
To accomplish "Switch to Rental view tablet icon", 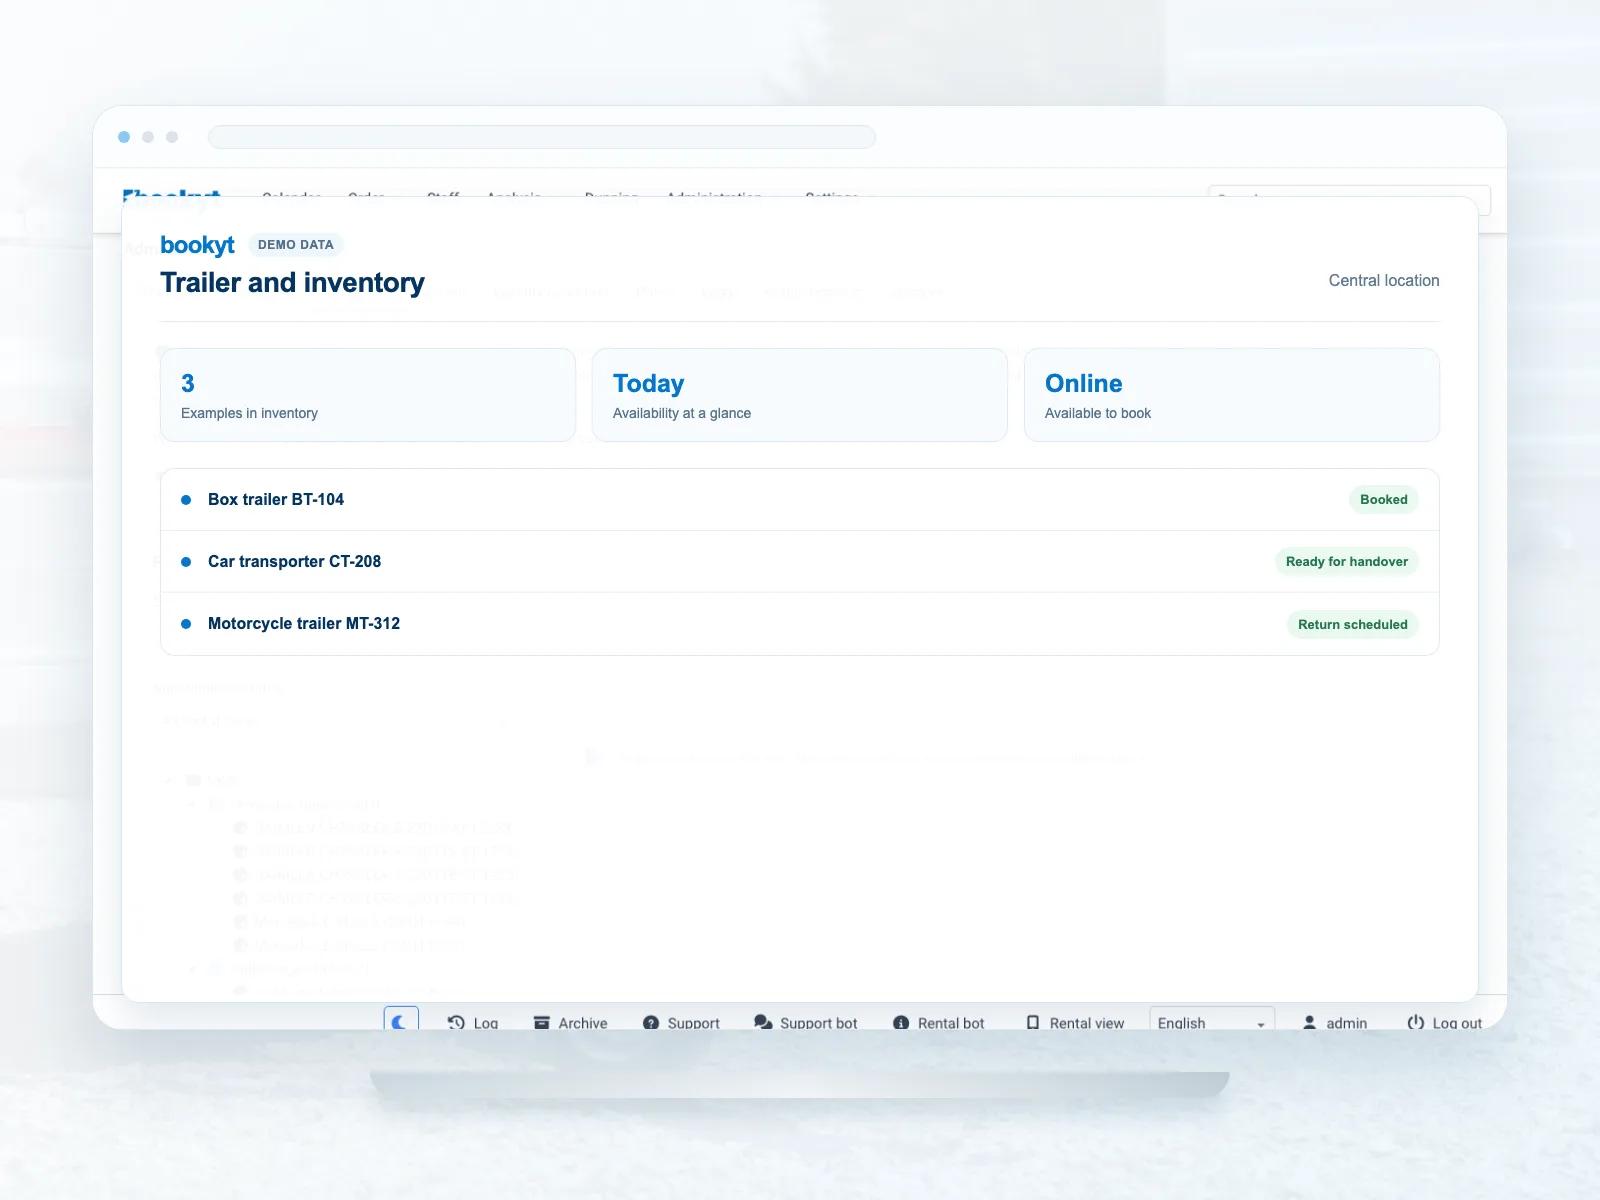I will pyautogui.click(x=1033, y=1022).
